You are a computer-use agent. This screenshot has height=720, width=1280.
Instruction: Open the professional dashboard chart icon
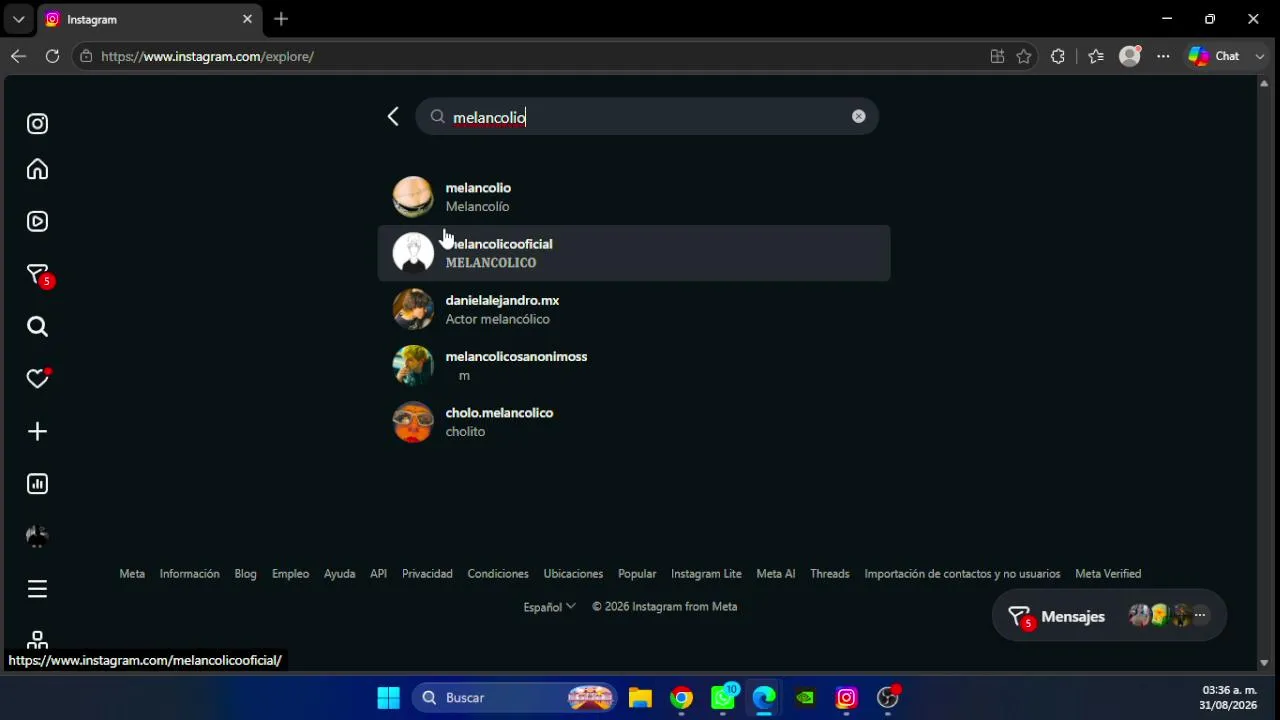point(37,484)
